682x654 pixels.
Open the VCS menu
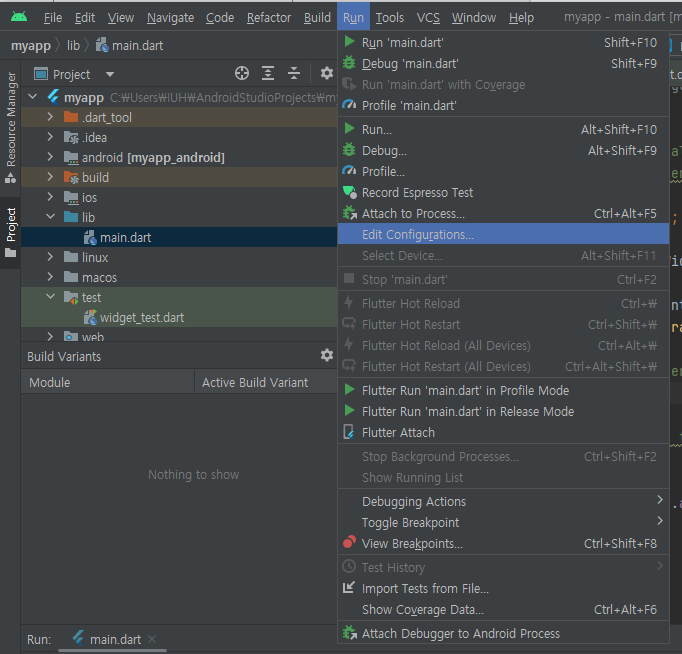click(x=428, y=17)
